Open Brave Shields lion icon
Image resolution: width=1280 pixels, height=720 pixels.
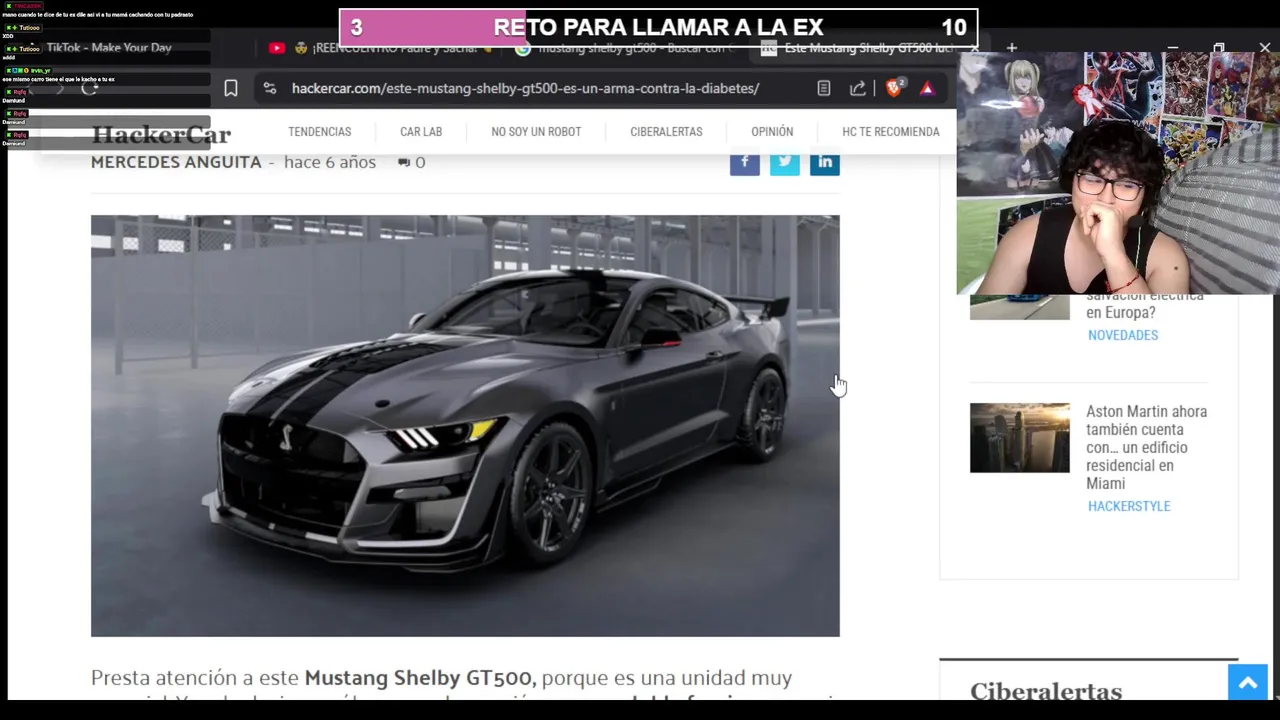894,88
